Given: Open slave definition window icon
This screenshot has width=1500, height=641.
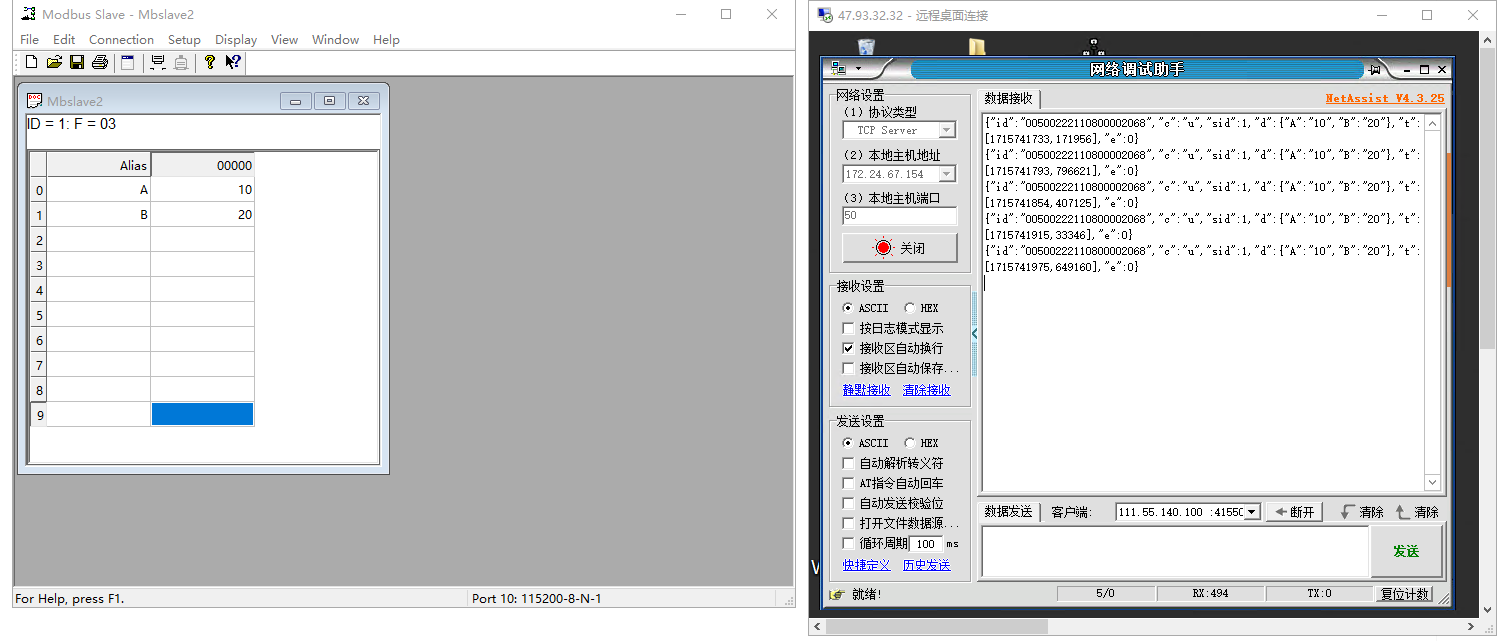Looking at the screenshot, I should point(127,62).
